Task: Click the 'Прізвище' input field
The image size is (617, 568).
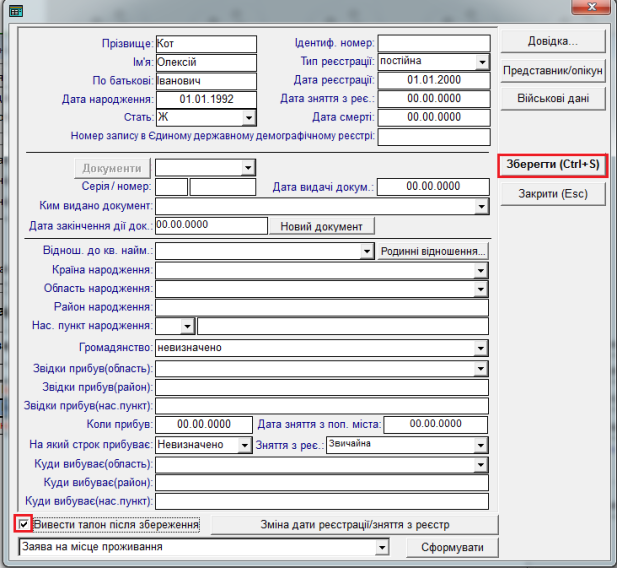Action: point(206,44)
